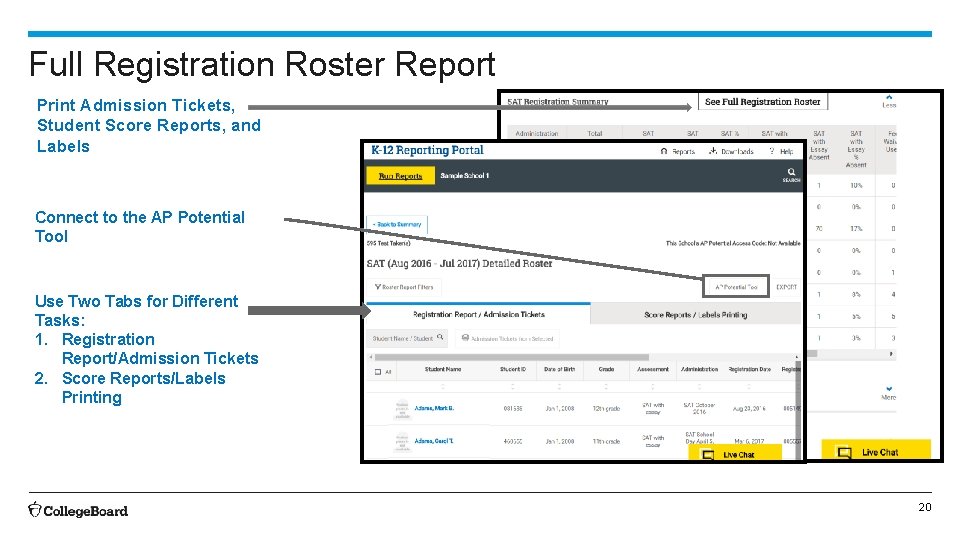960x540 pixels.
Task: Switch to Score Reports / Labels Printing tab
Action: coord(696,315)
